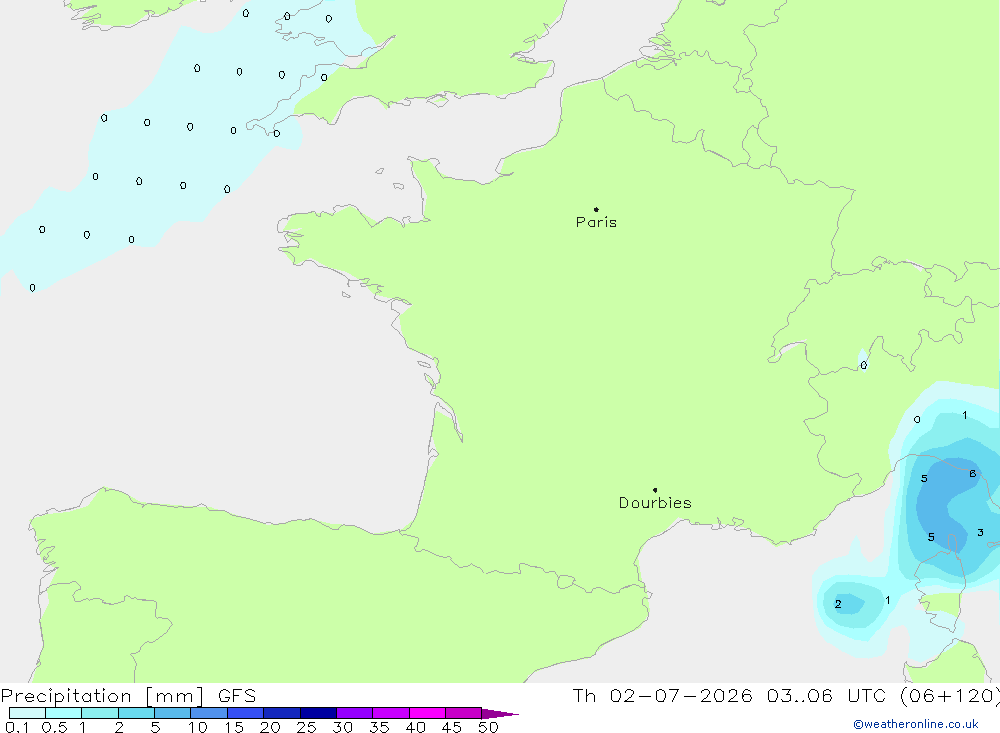Image resolution: width=1000 pixels, height=733 pixels.
Task: Pick the 40–45 mm magenta legend color
Action: pyautogui.click(x=427, y=713)
